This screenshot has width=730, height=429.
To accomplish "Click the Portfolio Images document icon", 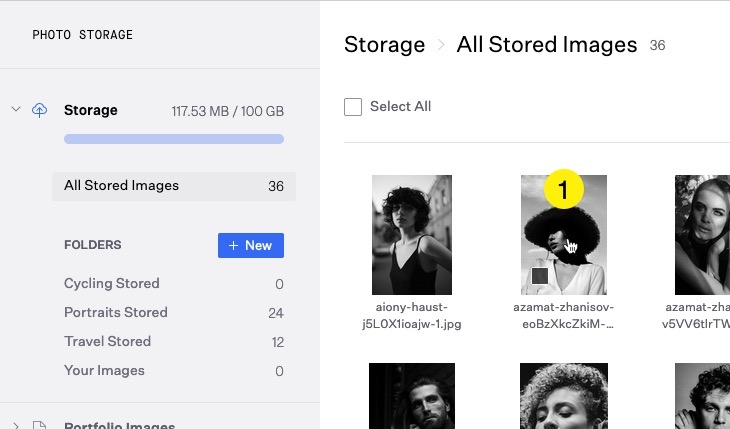I will point(40,426).
